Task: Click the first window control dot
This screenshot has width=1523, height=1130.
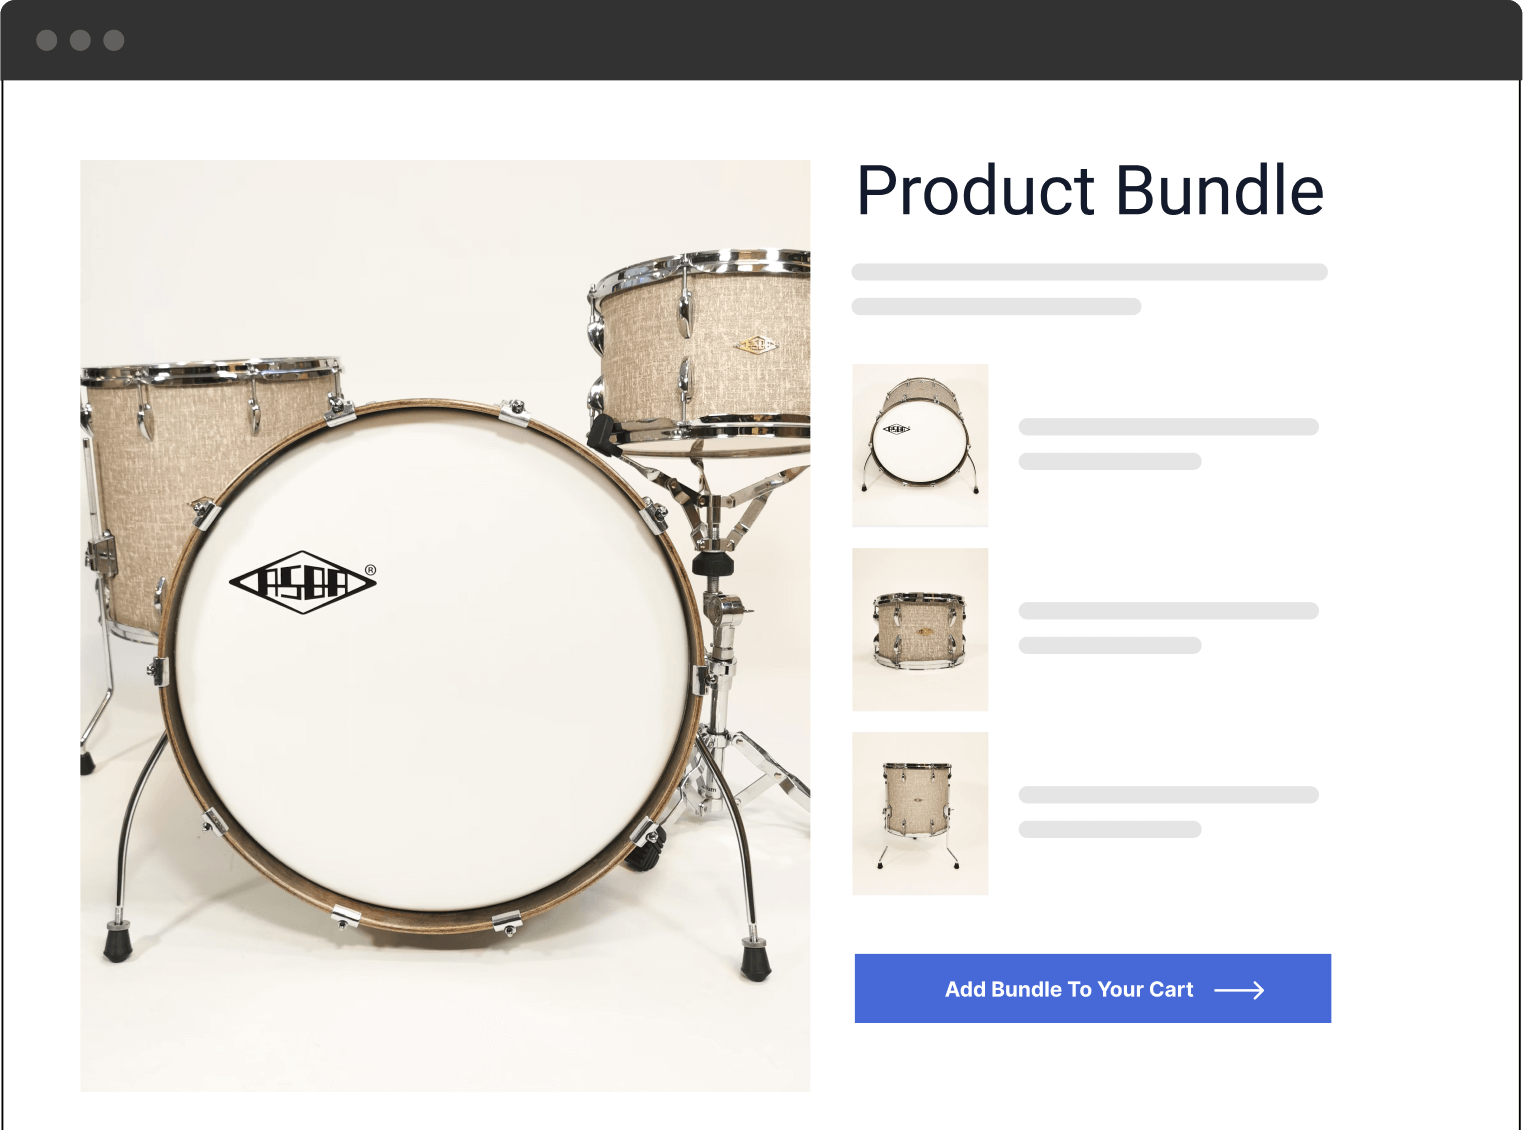Action: point(47,40)
